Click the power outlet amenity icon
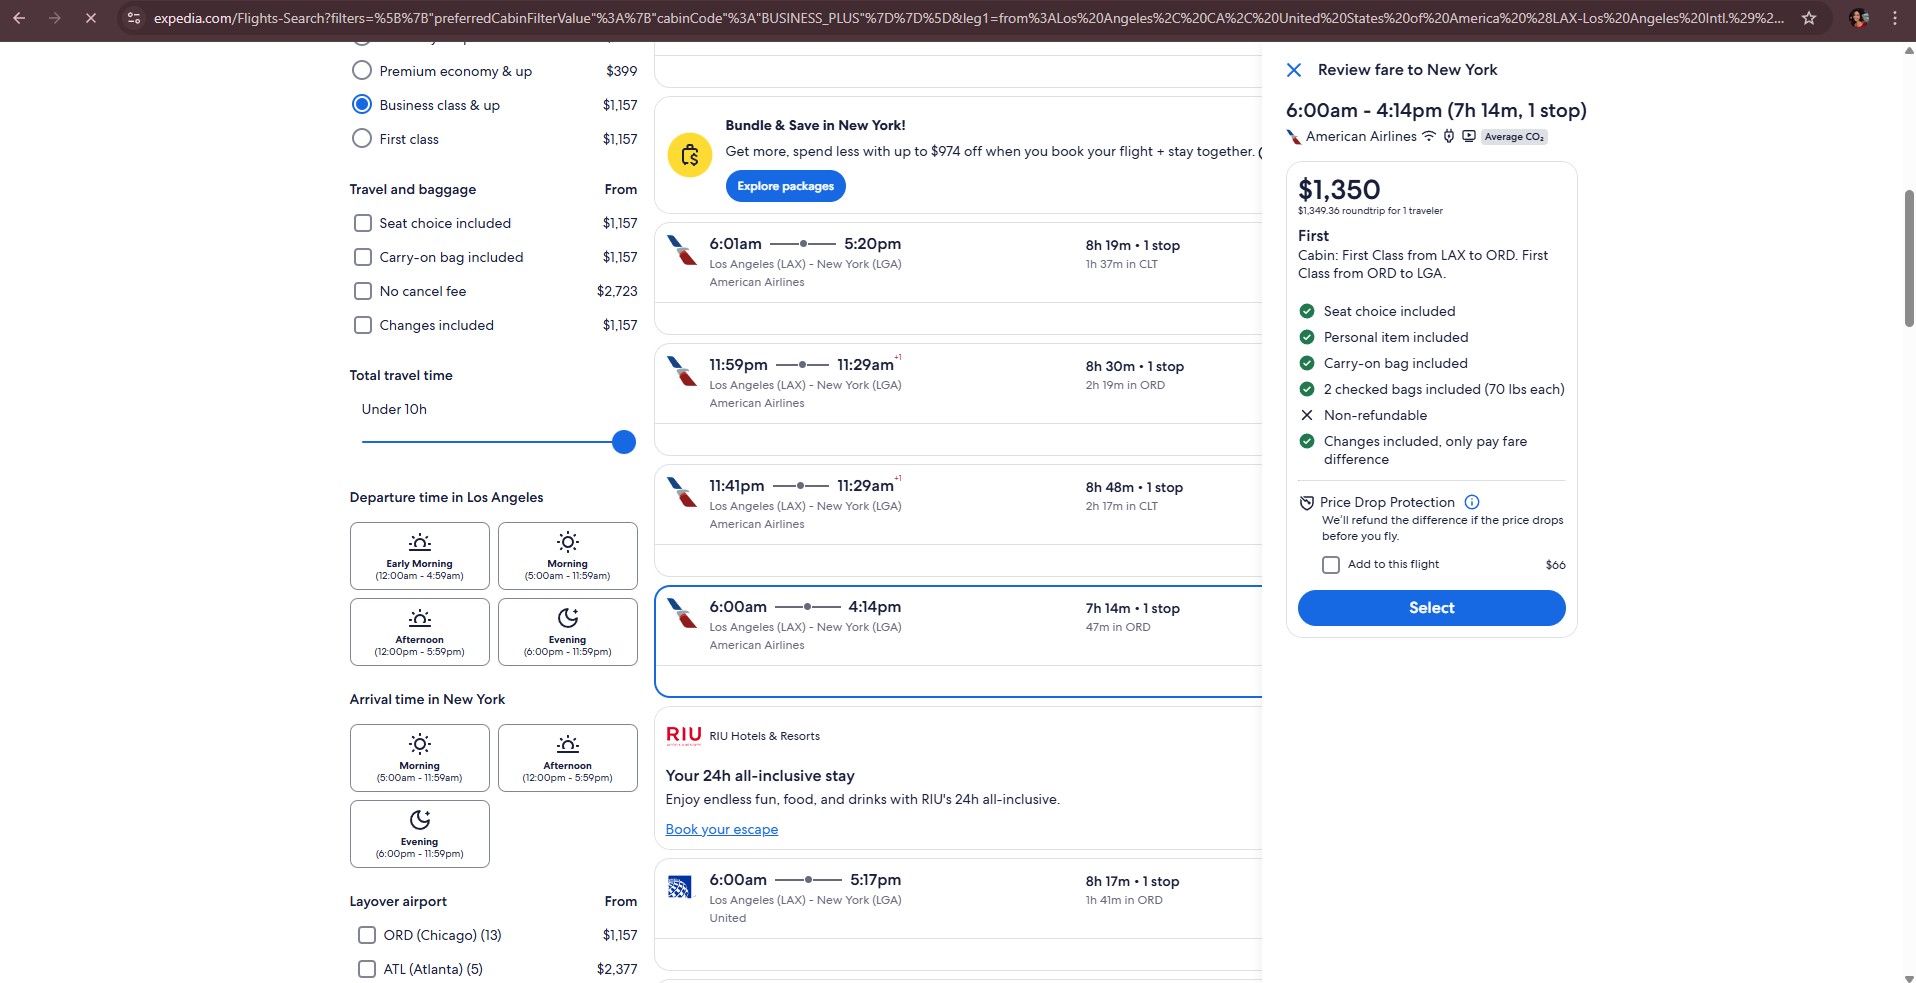This screenshot has height=983, width=1916. click(1448, 136)
